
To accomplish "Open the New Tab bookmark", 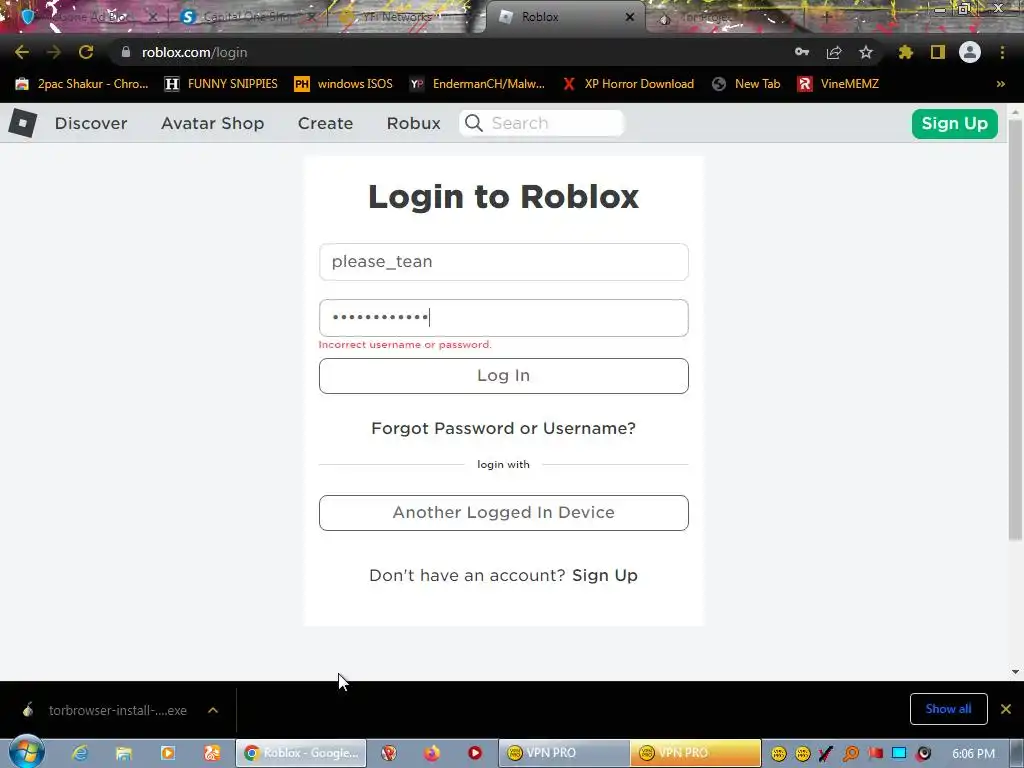I will [x=746, y=84].
